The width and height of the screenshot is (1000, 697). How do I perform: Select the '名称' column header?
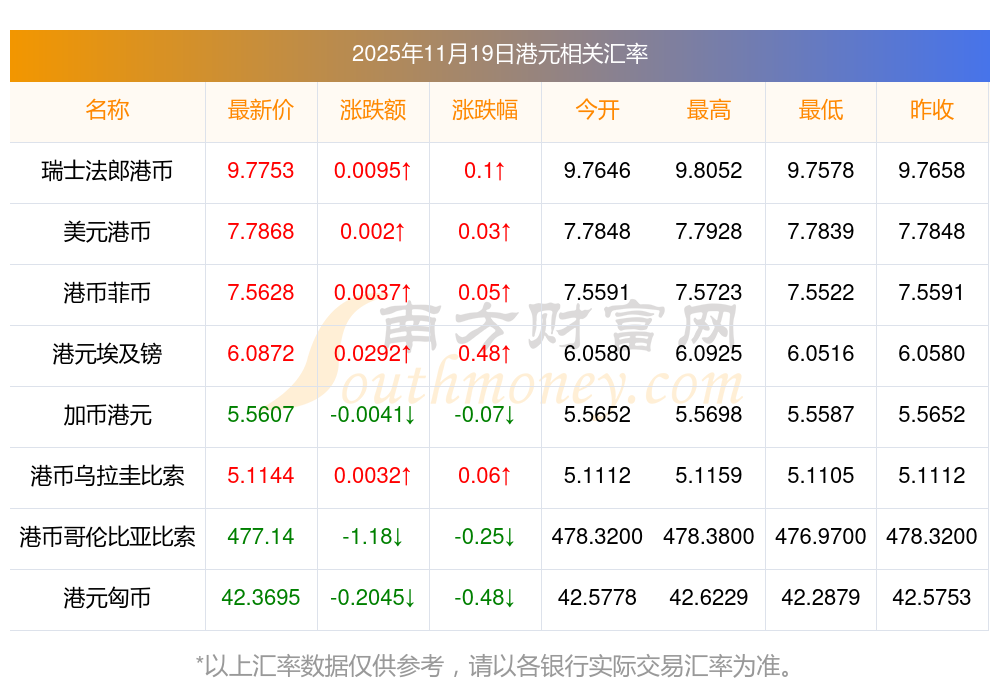pyautogui.click(x=107, y=110)
